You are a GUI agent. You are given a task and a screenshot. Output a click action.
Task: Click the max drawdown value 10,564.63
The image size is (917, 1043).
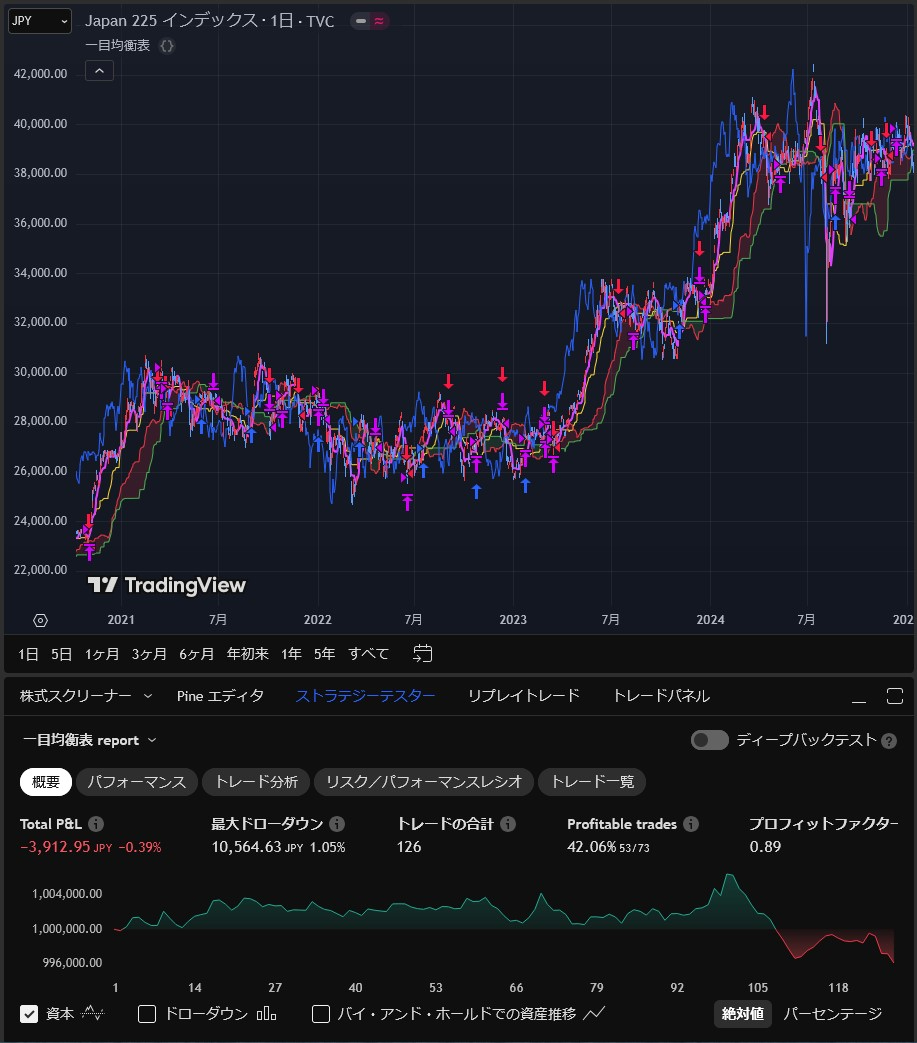(246, 847)
